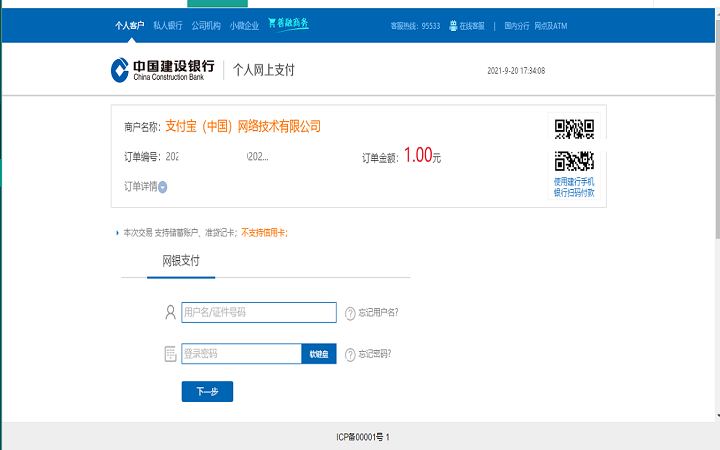Click the ICP备00001号 footer text
Viewport: 720px width, 450px height.
[363, 437]
